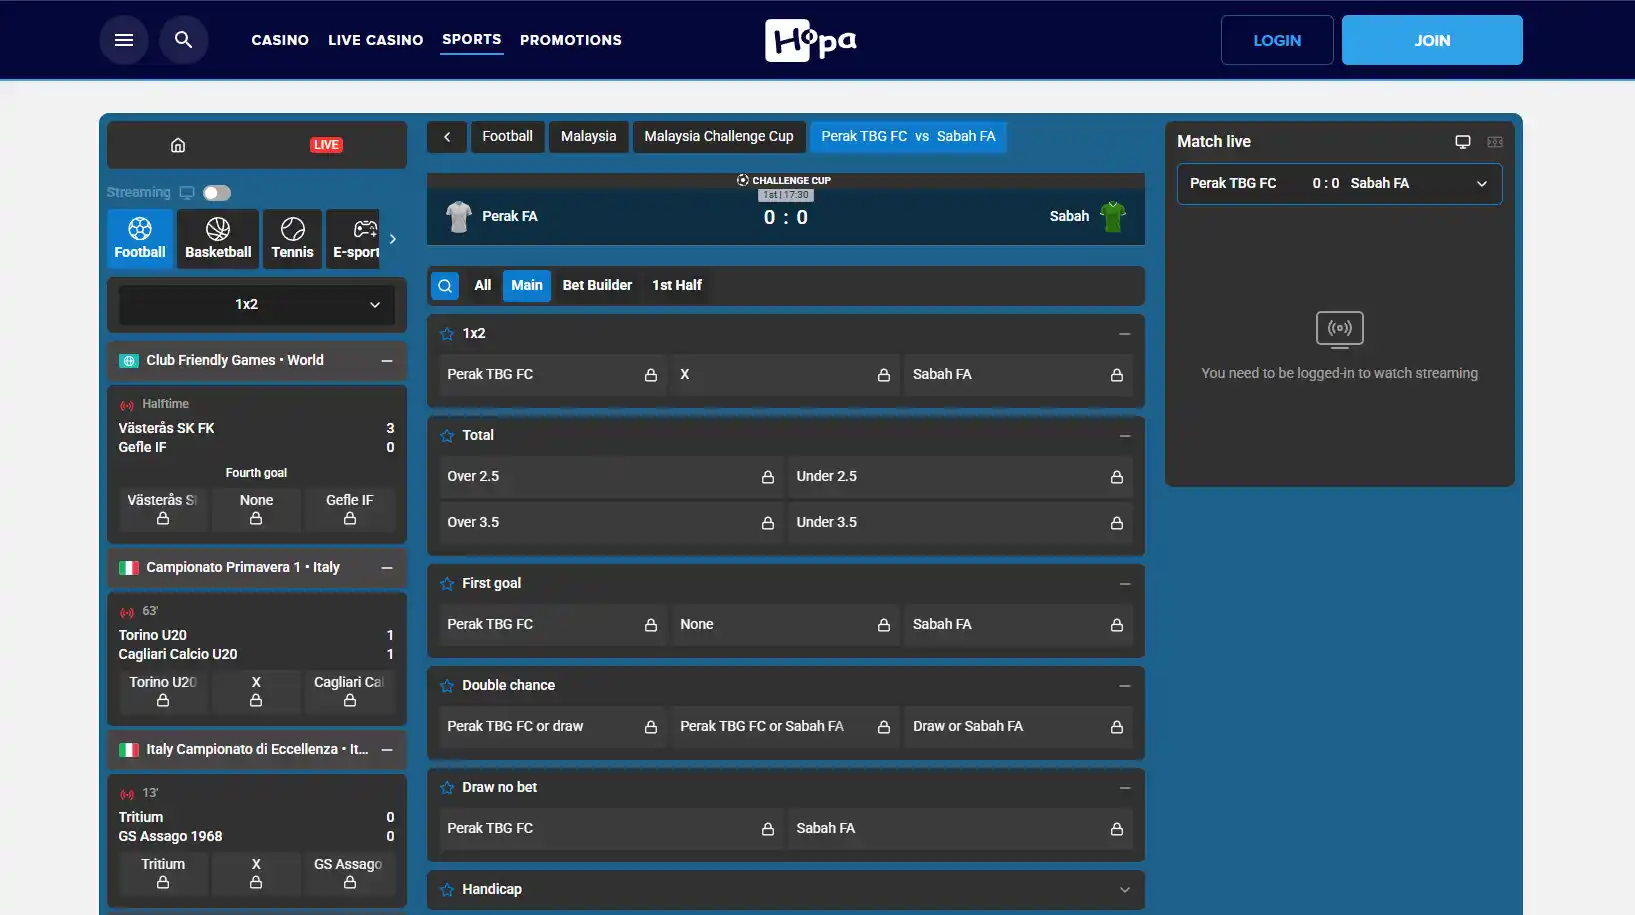
Task: Collapse Italy Campionato di Eccellenza section
Action: 387,750
